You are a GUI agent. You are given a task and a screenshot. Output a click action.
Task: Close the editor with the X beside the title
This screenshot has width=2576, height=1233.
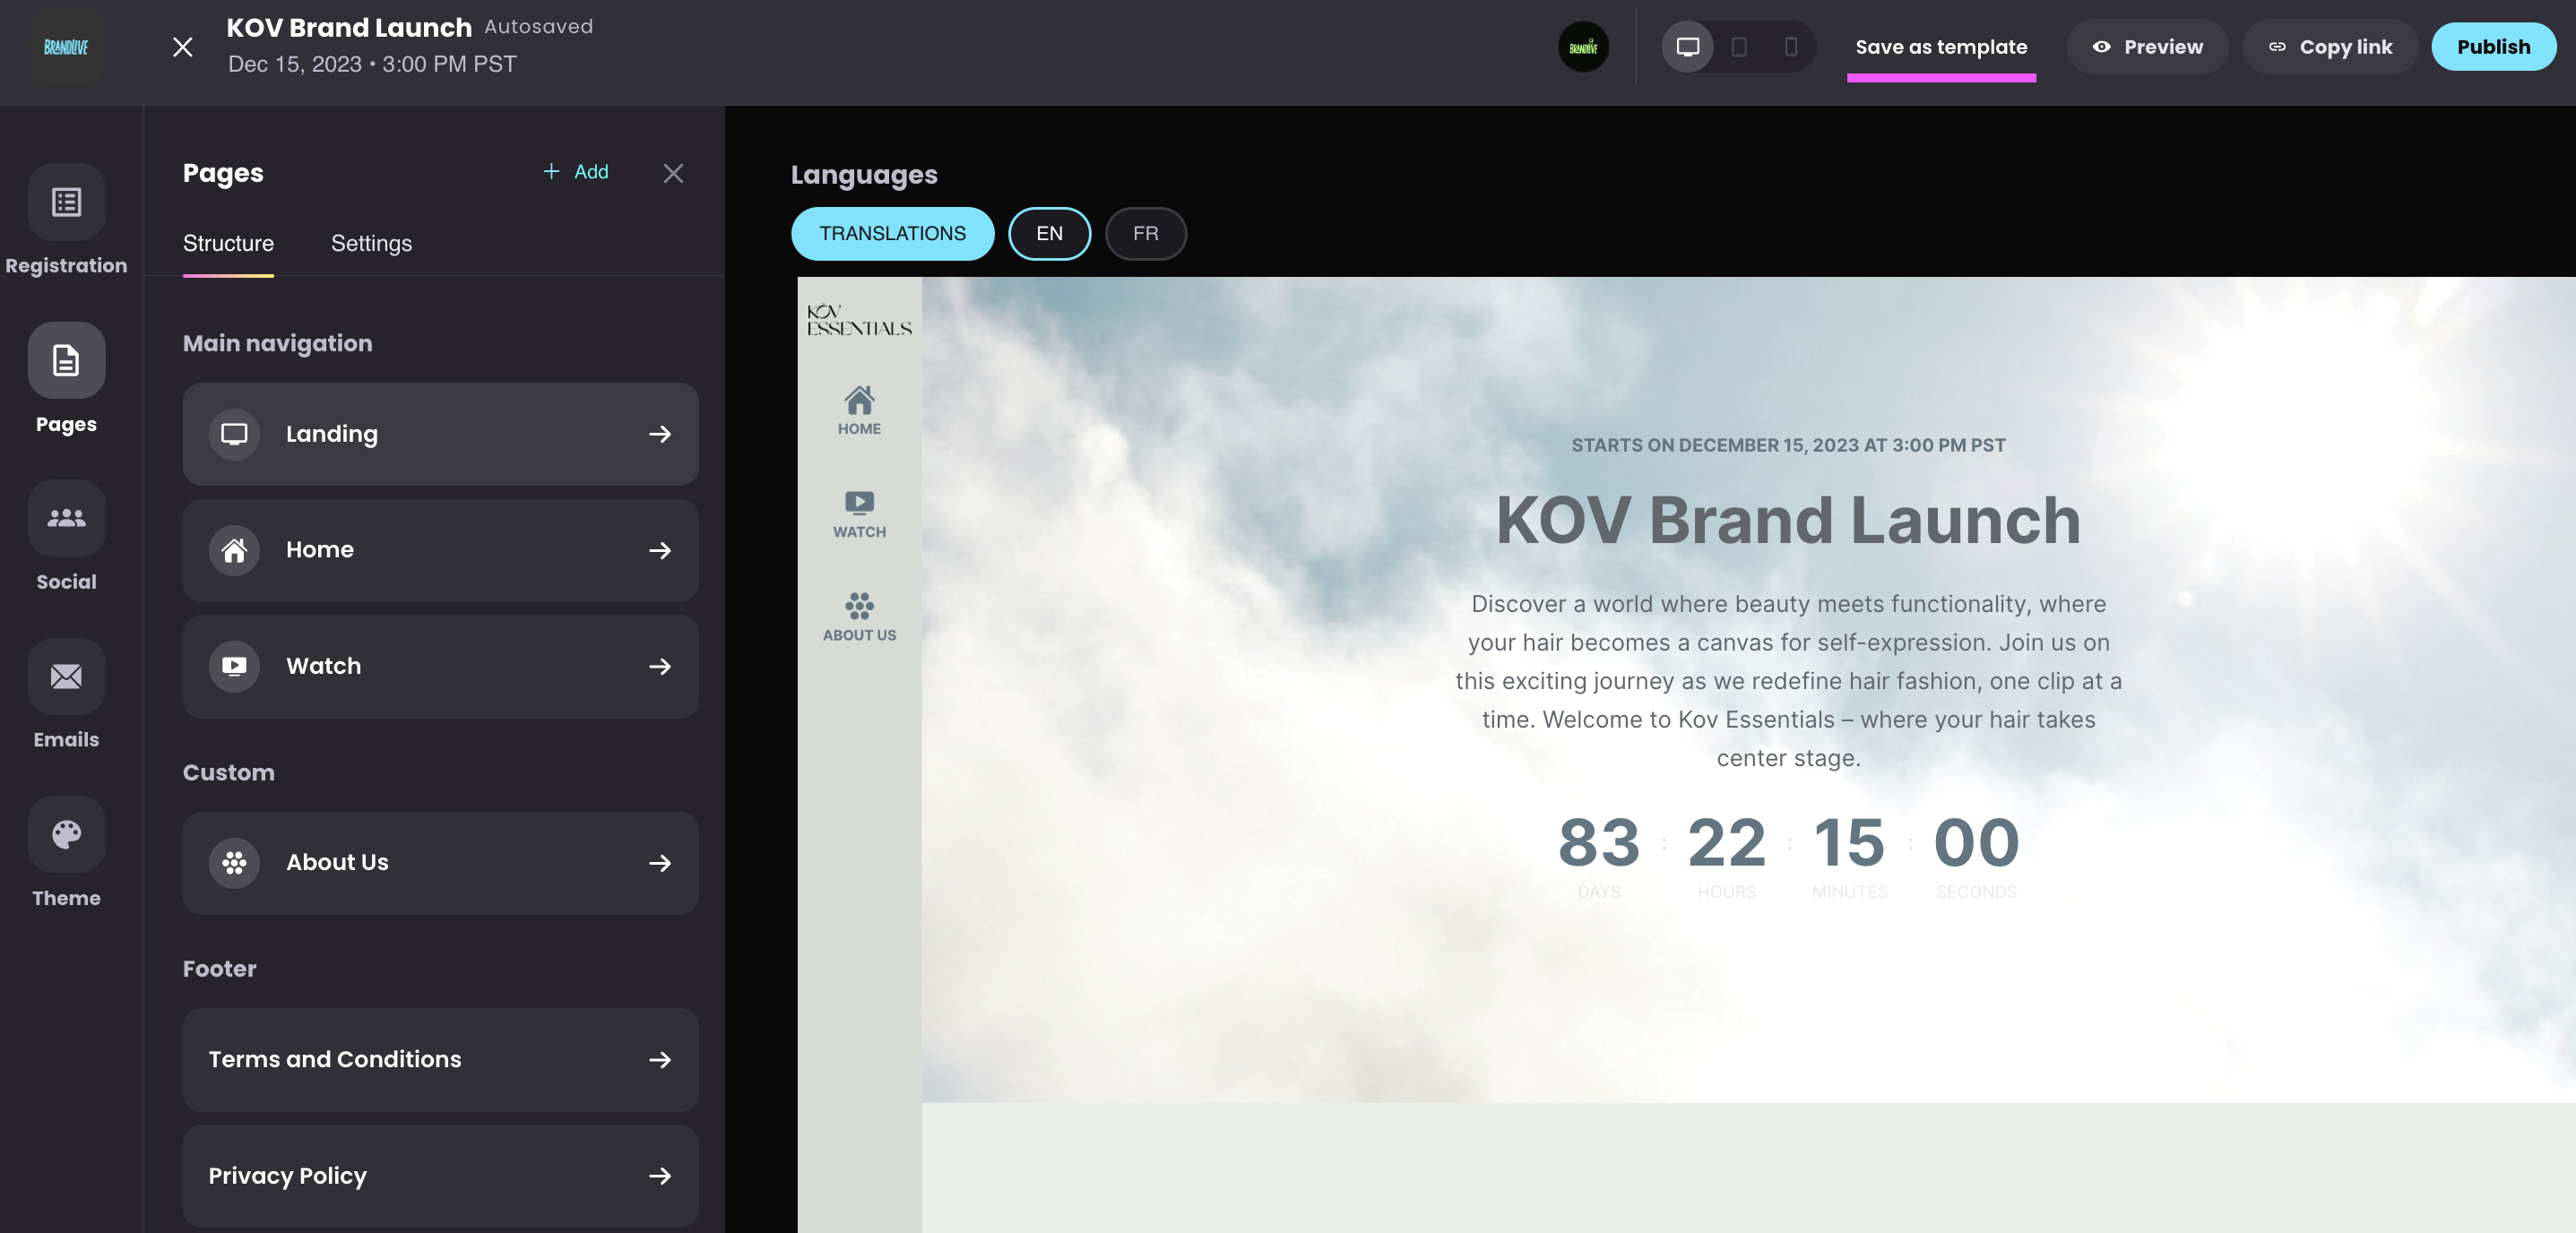[x=182, y=47]
